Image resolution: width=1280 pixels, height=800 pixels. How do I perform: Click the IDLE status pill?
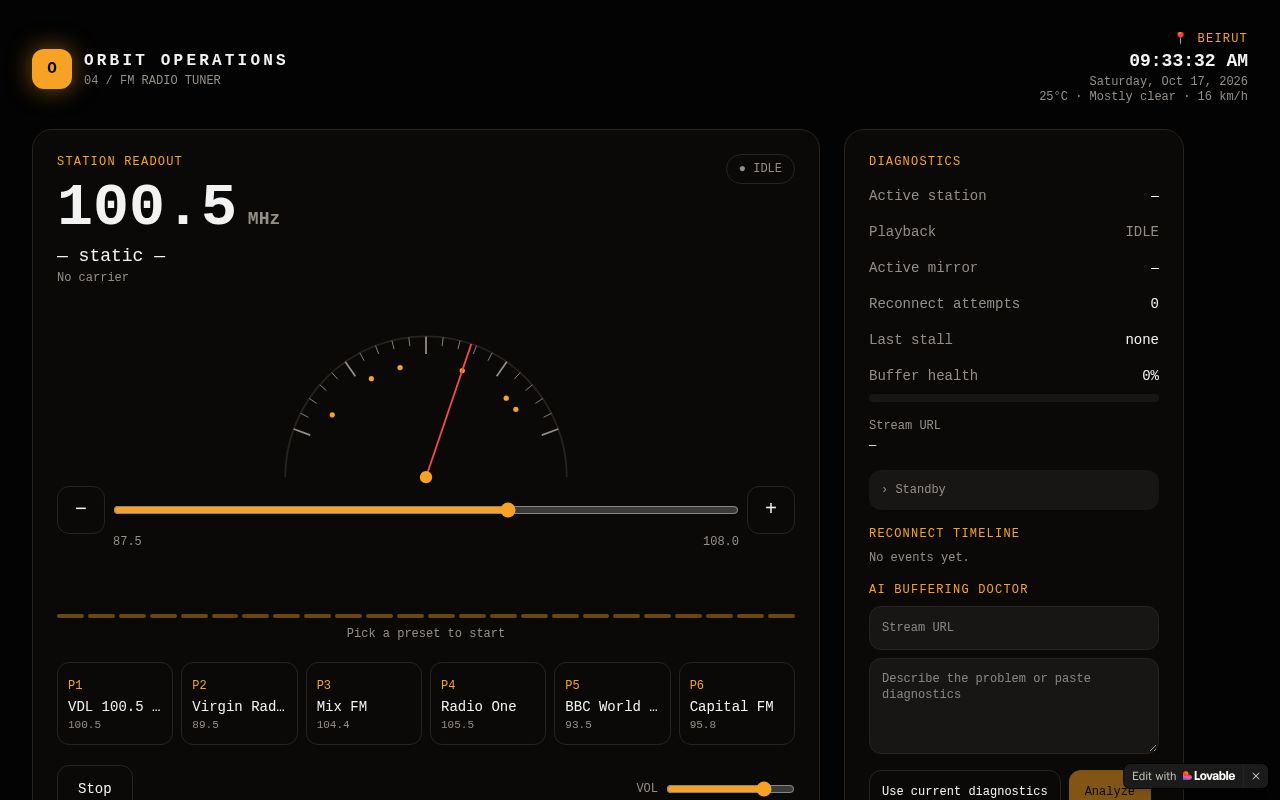760,169
